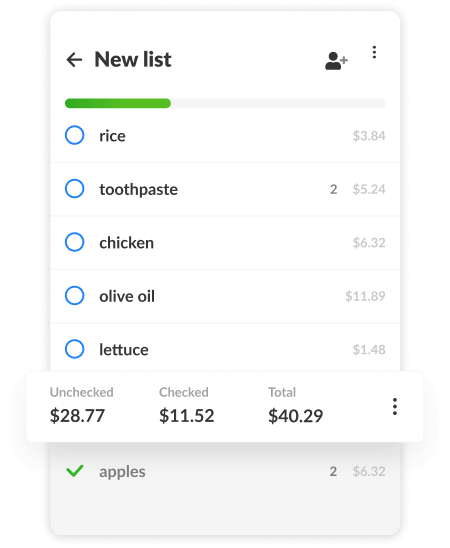Open the header three-dot menu
This screenshot has width=450, height=548.
[374, 52]
